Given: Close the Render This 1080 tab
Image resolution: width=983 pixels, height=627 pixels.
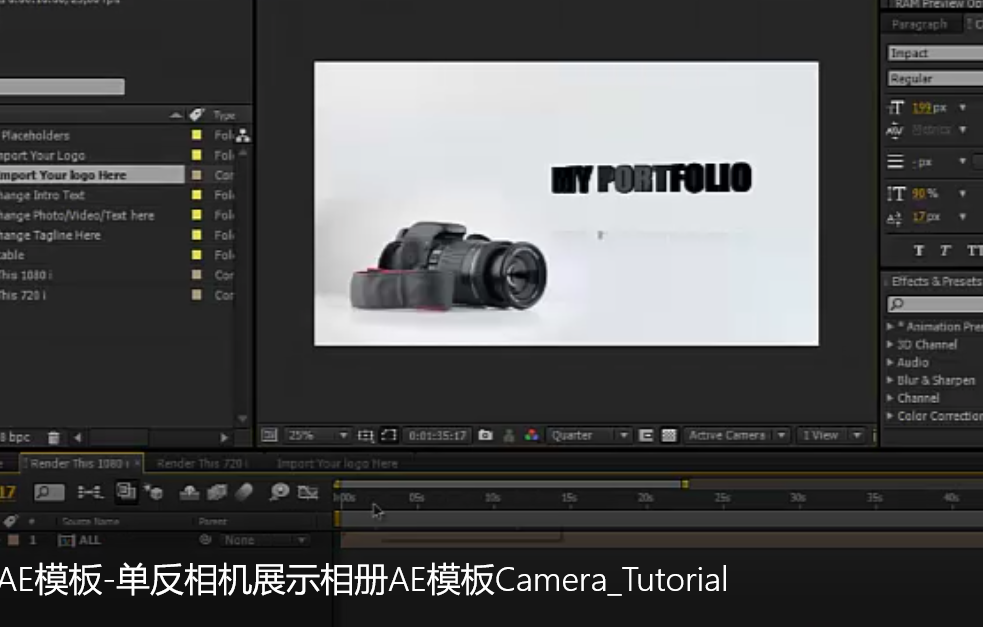Looking at the screenshot, I should (x=137, y=463).
